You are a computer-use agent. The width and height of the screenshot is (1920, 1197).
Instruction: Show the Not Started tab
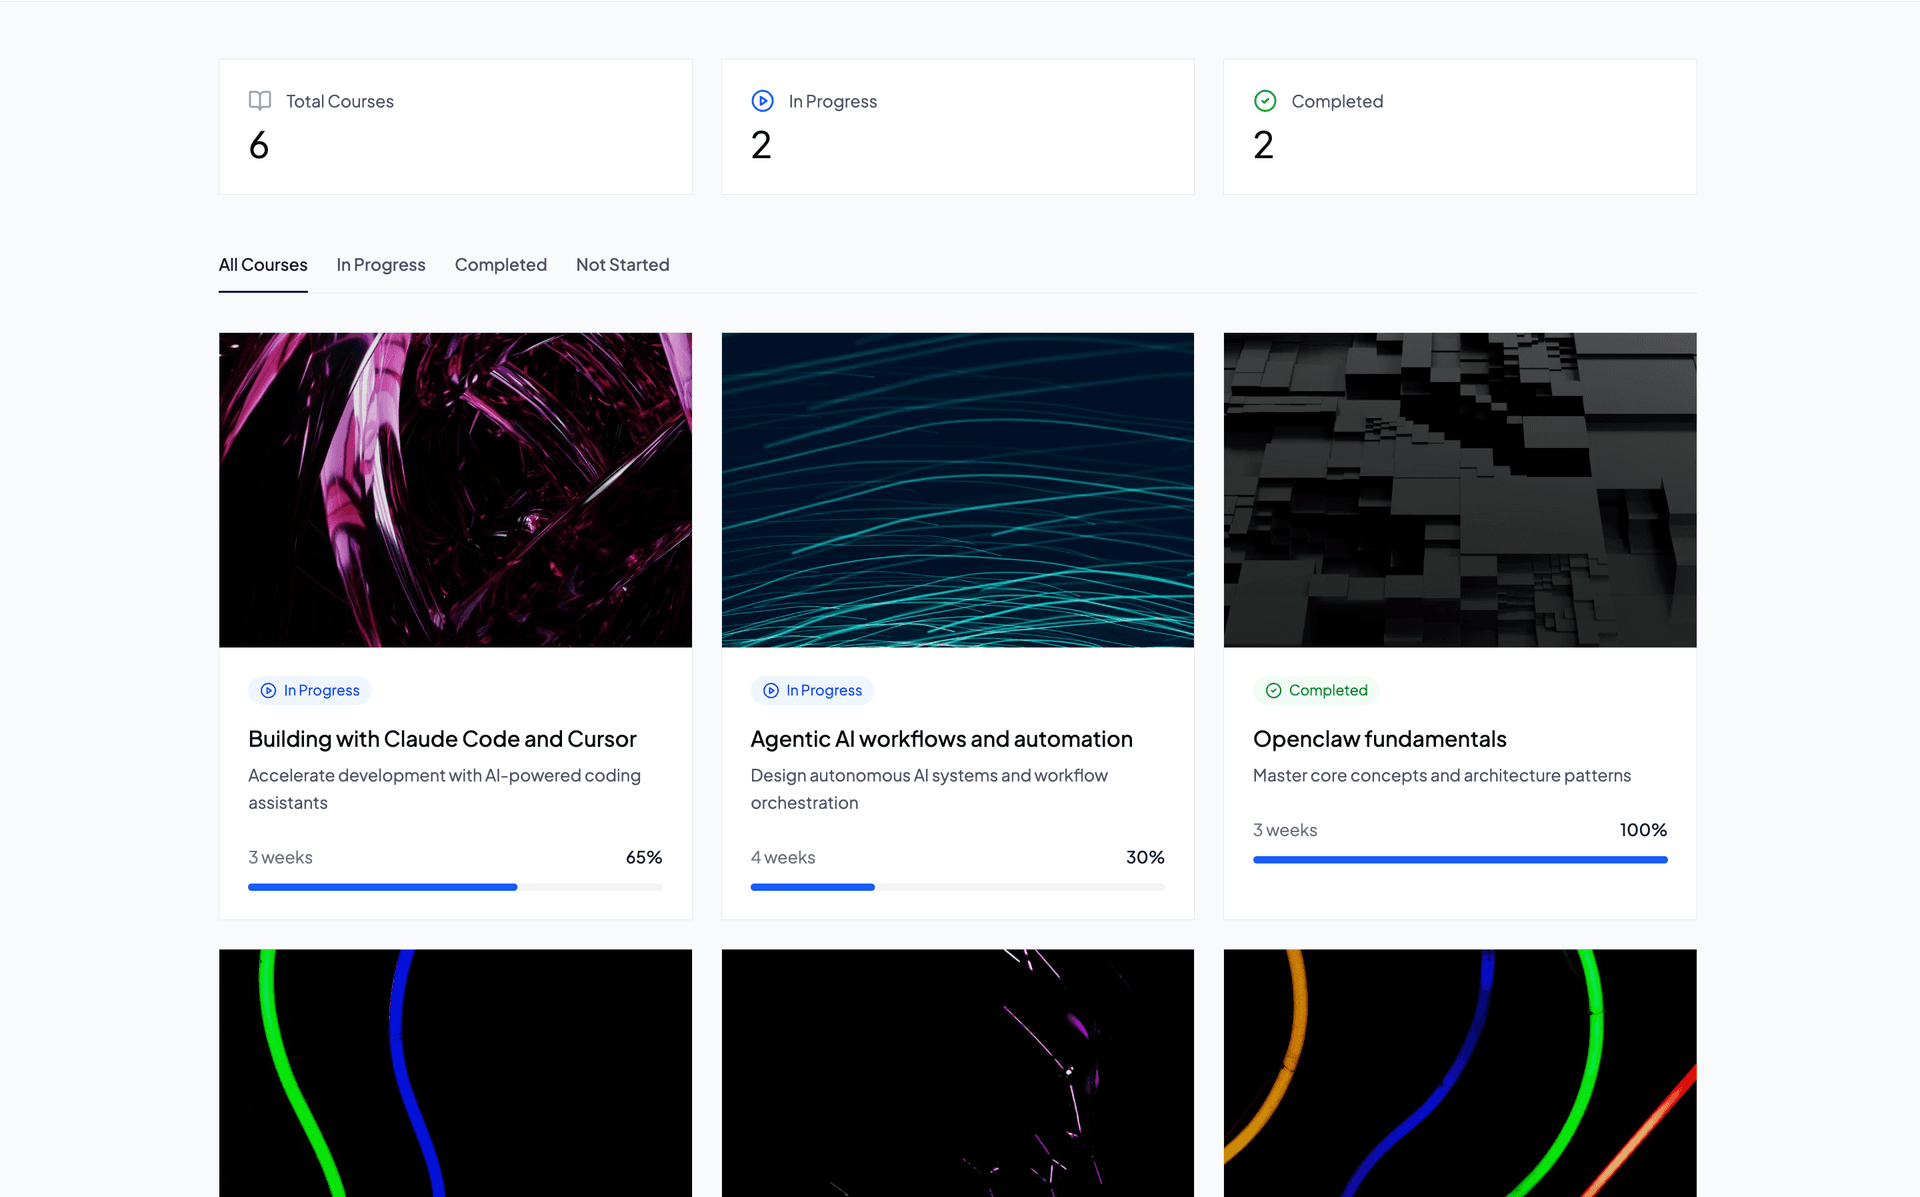click(x=622, y=265)
